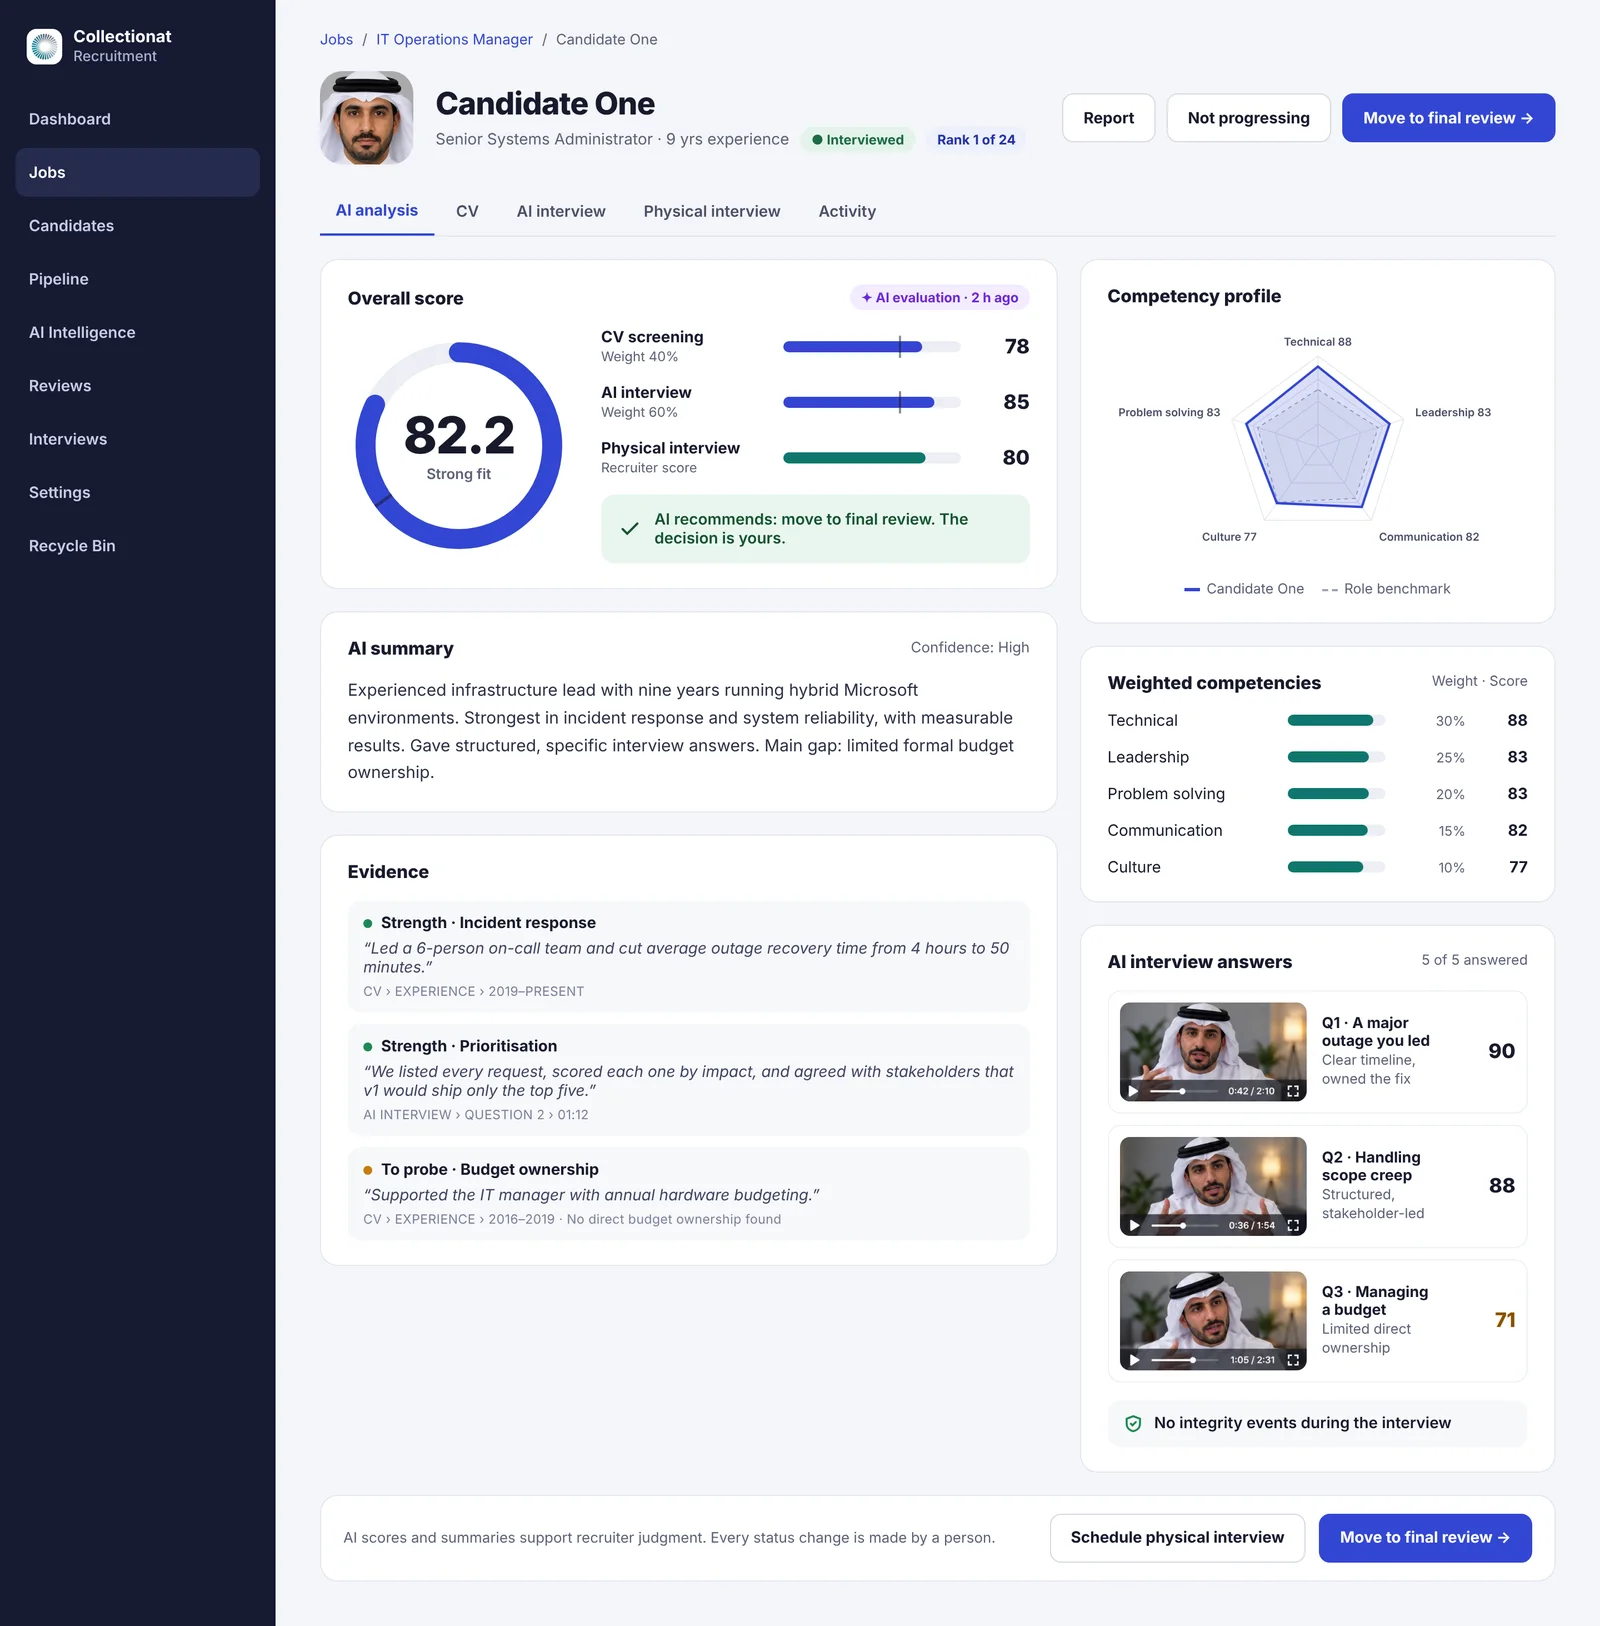This screenshot has width=1600, height=1626.
Task: Open Pipeline in the sidebar
Action: click(x=138, y=279)
